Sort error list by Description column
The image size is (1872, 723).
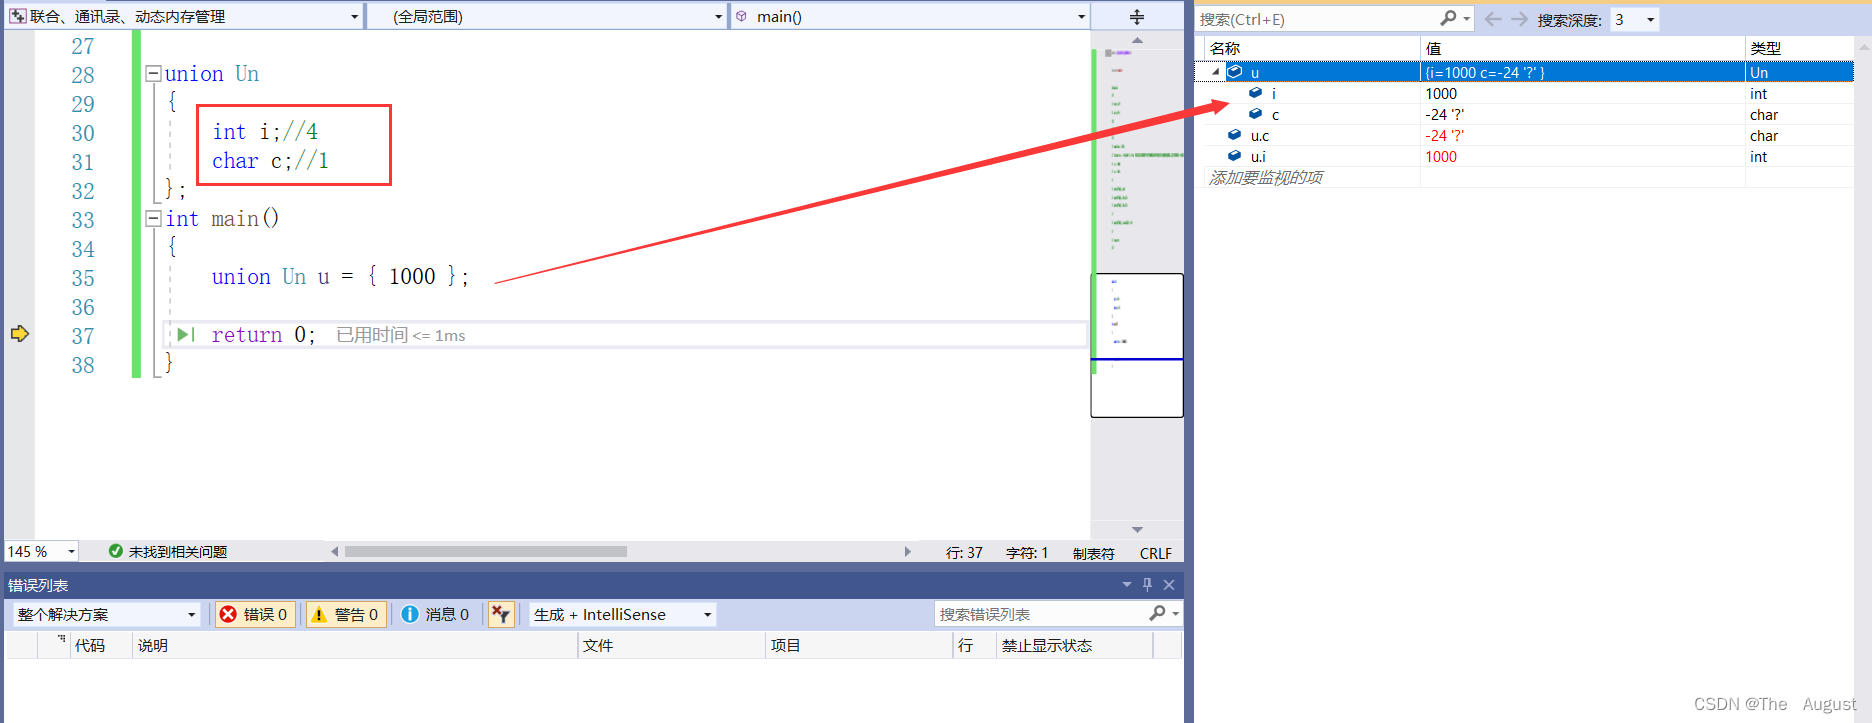click(x=355, y=645)
